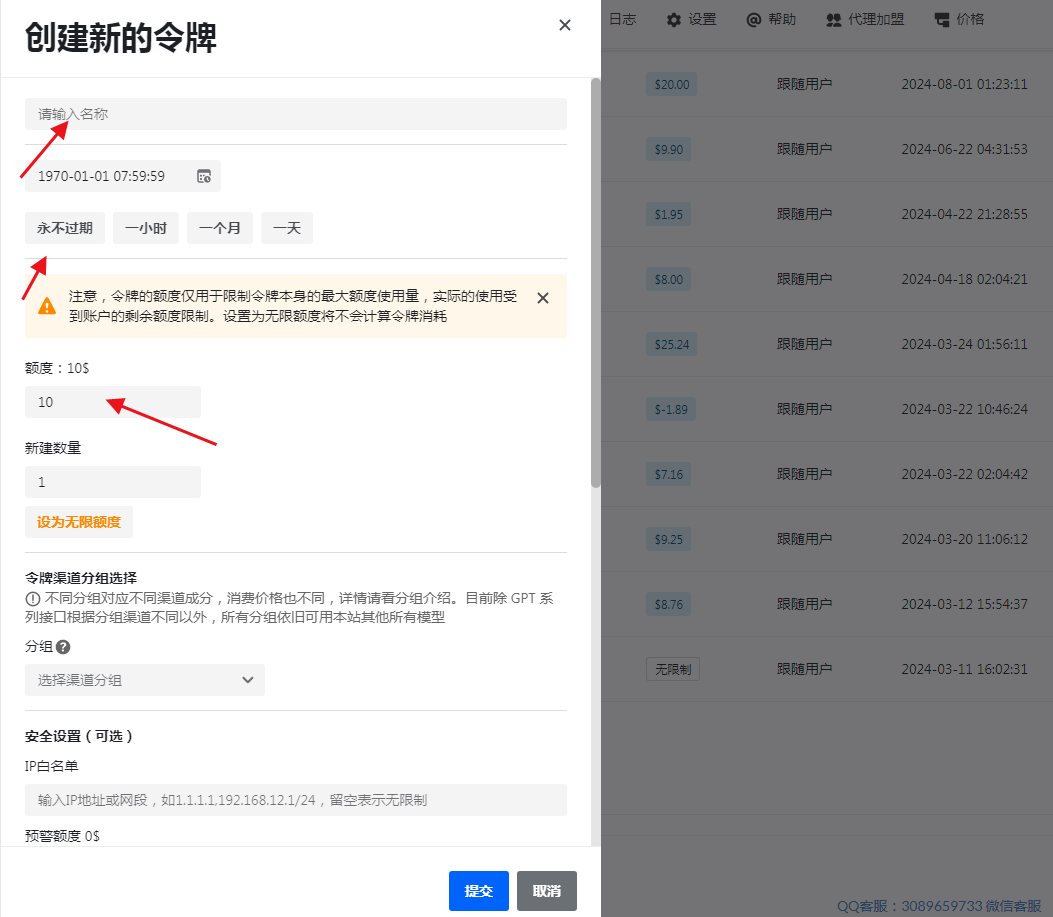Click the 额度：10$ label
Viewport: 1053px width, 917px height.
coord(57,368)
